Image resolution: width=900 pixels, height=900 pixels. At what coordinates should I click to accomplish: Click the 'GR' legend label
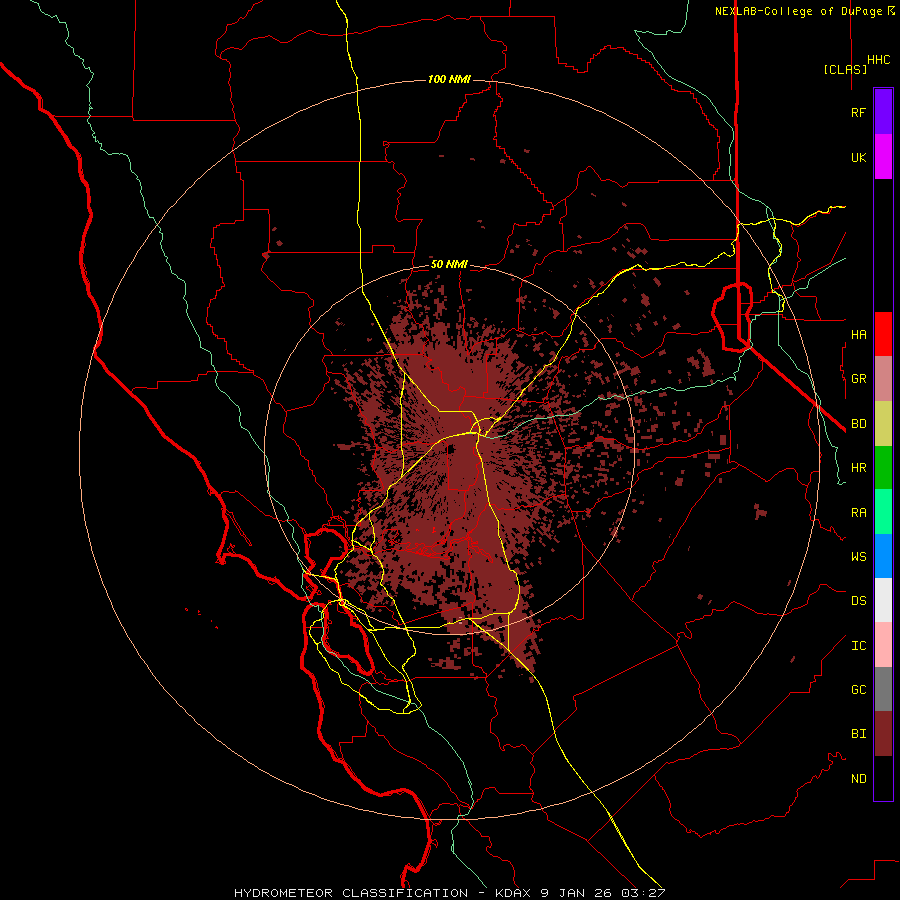[858, 379]
